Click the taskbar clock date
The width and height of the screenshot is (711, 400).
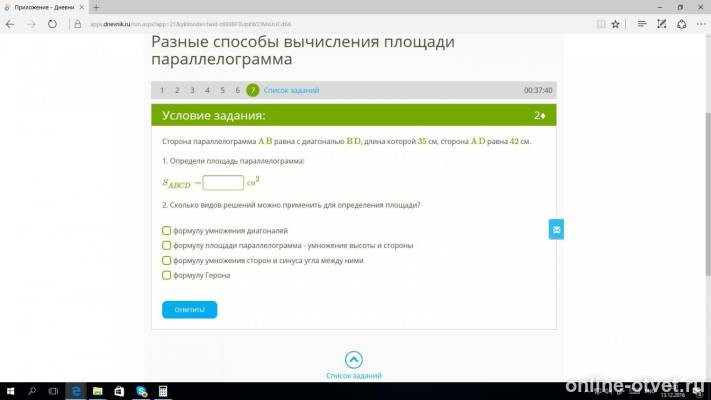pos(673,395)
